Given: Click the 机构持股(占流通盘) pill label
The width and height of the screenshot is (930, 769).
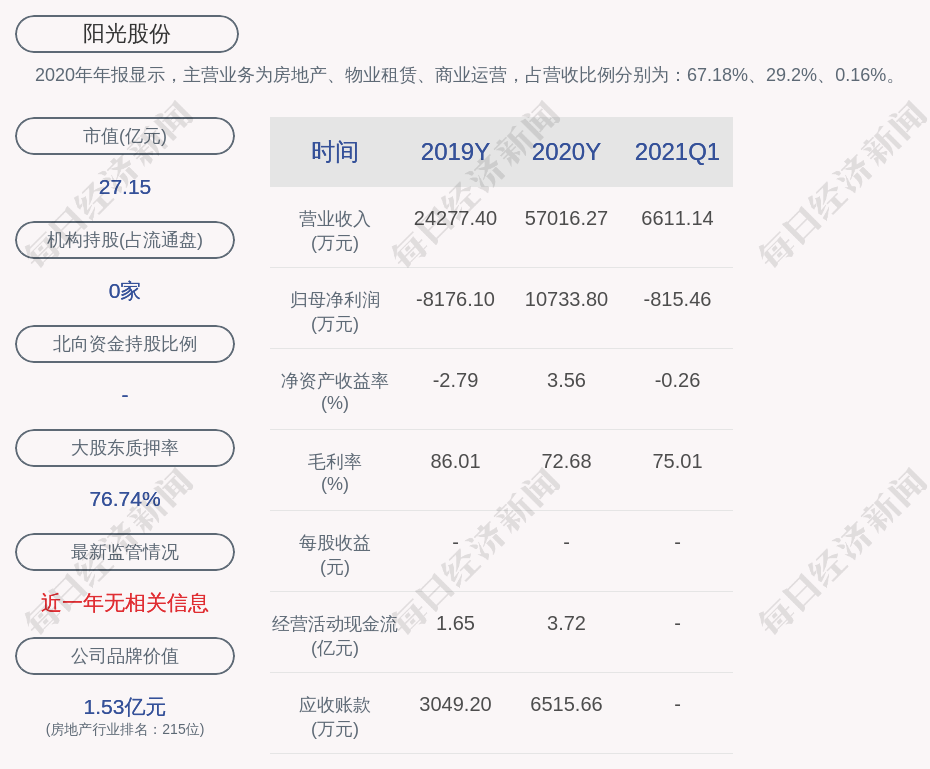Looking at the screenshot, I should 125,240.
